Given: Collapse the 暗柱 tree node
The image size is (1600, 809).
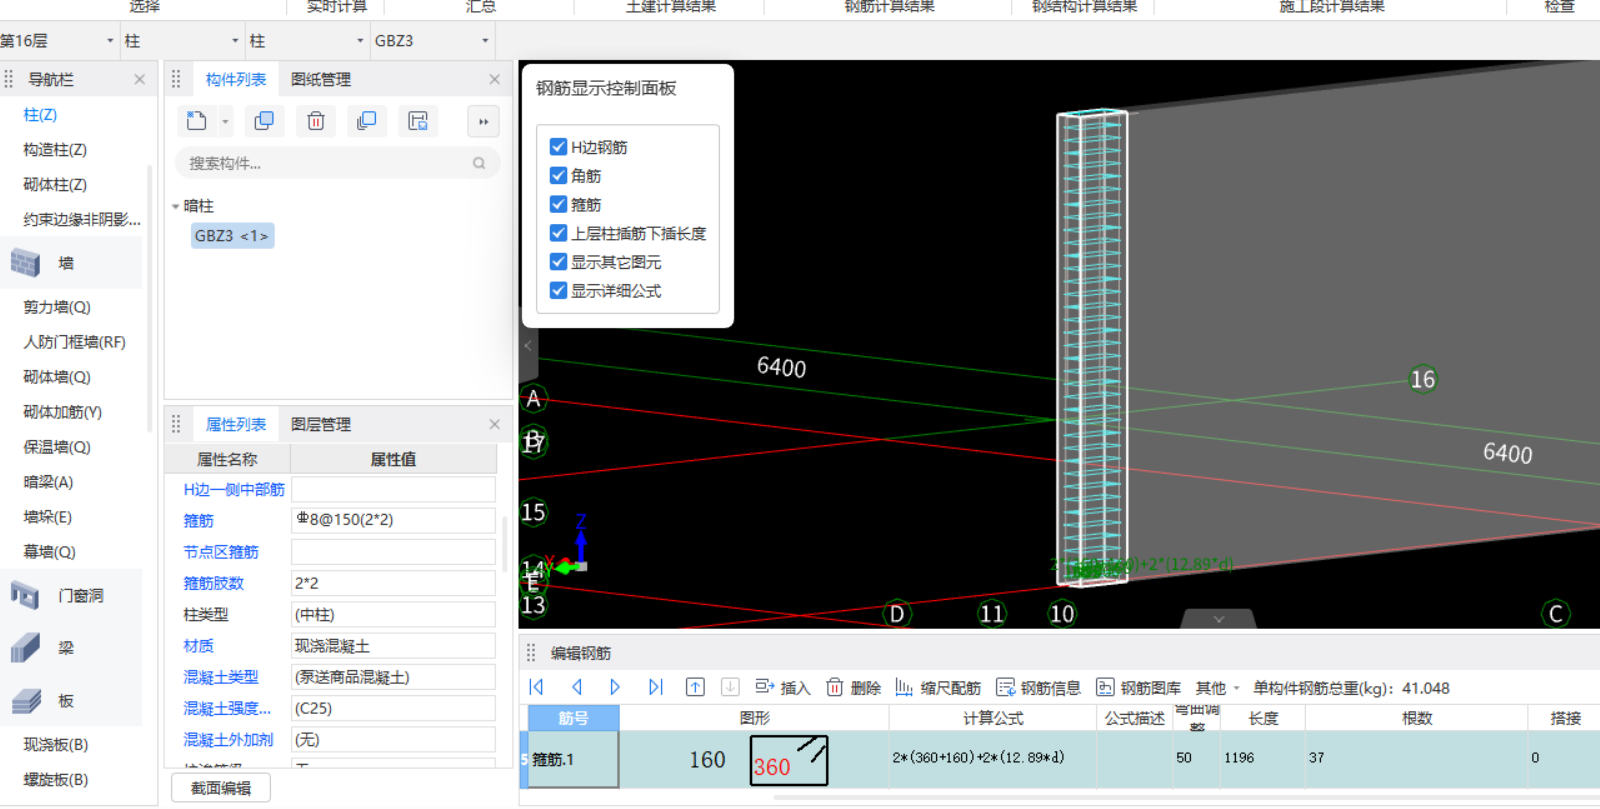Looking at the screenshot, I should coord(175,206).
